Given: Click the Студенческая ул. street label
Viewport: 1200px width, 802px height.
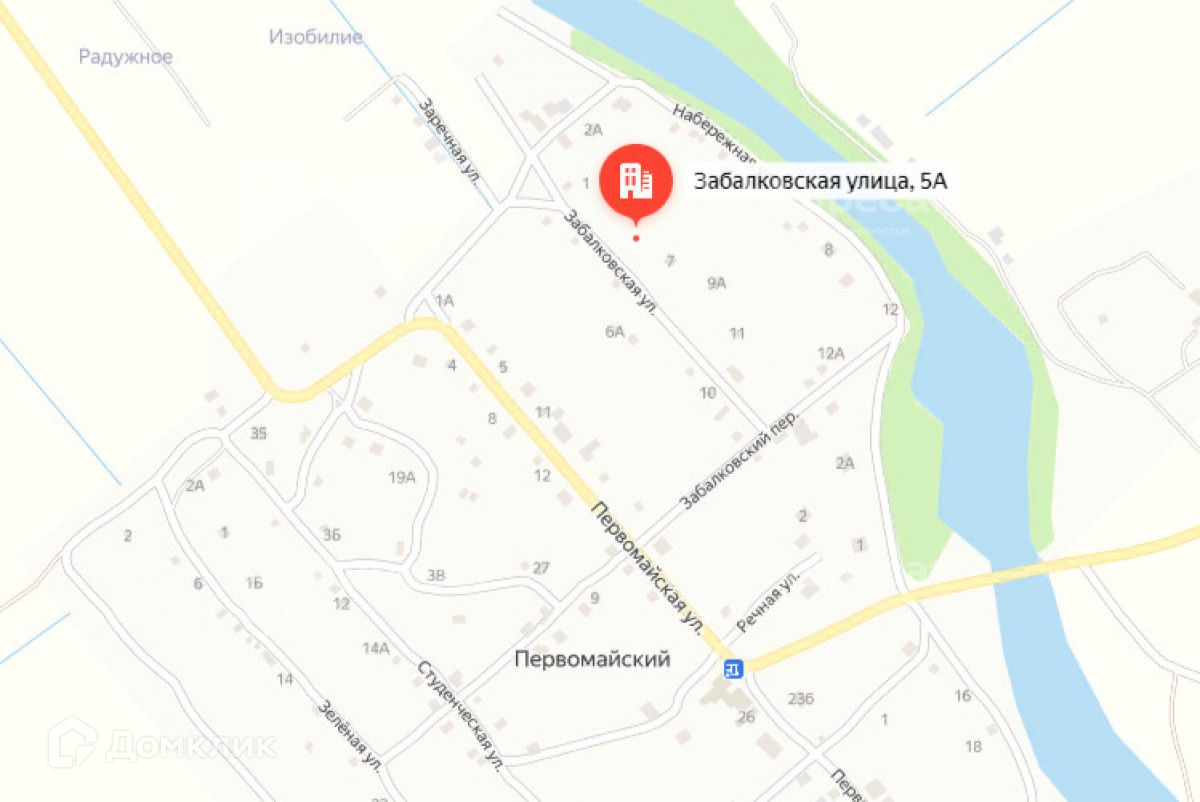Looking at the screenshot, I should pyautogui.click(x=460, y=716).
